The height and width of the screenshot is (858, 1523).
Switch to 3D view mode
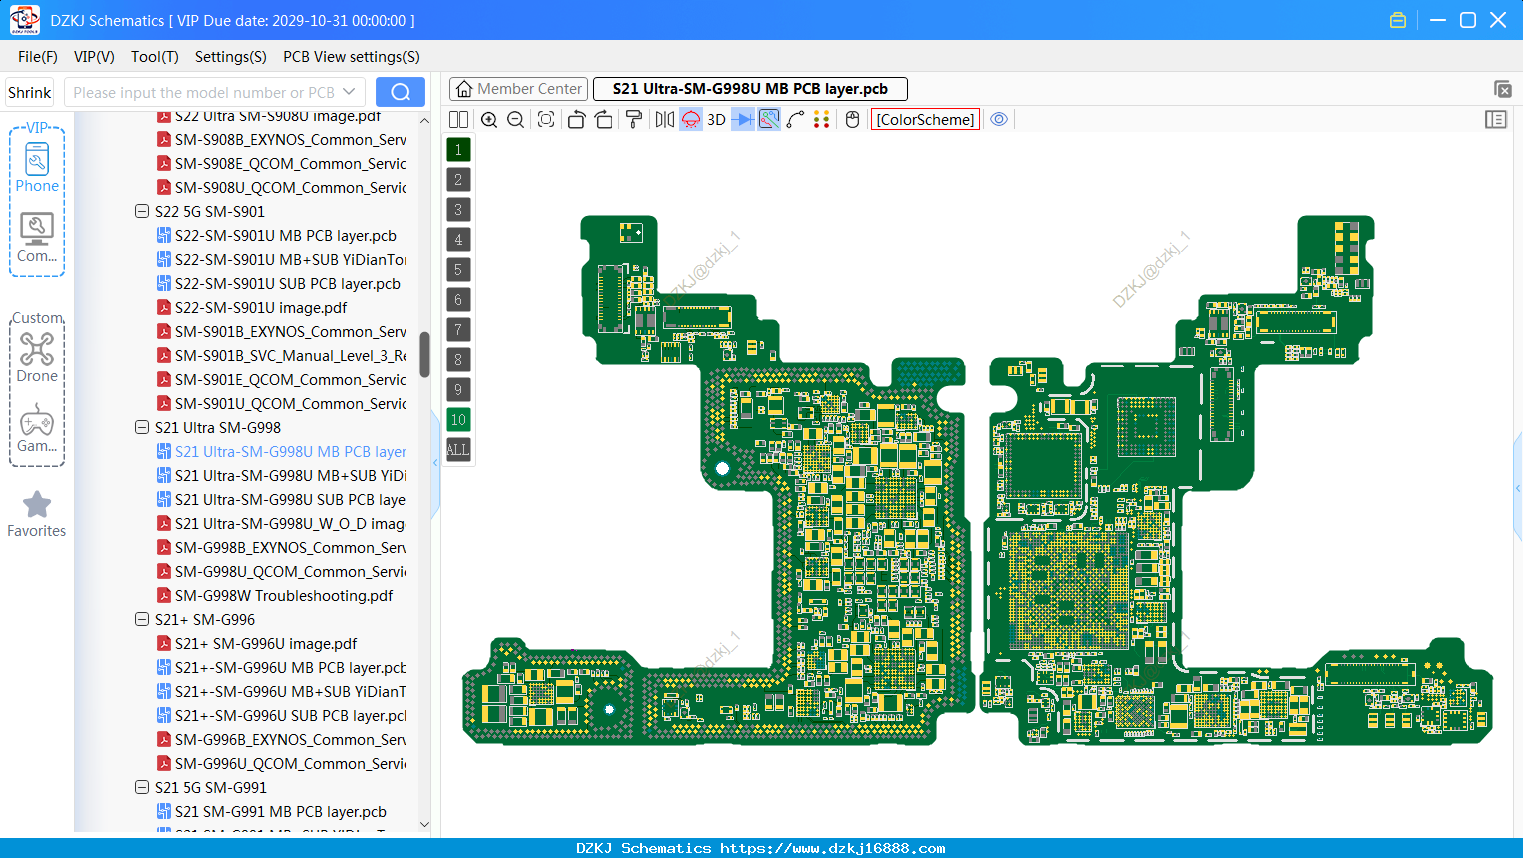[716, 119]
